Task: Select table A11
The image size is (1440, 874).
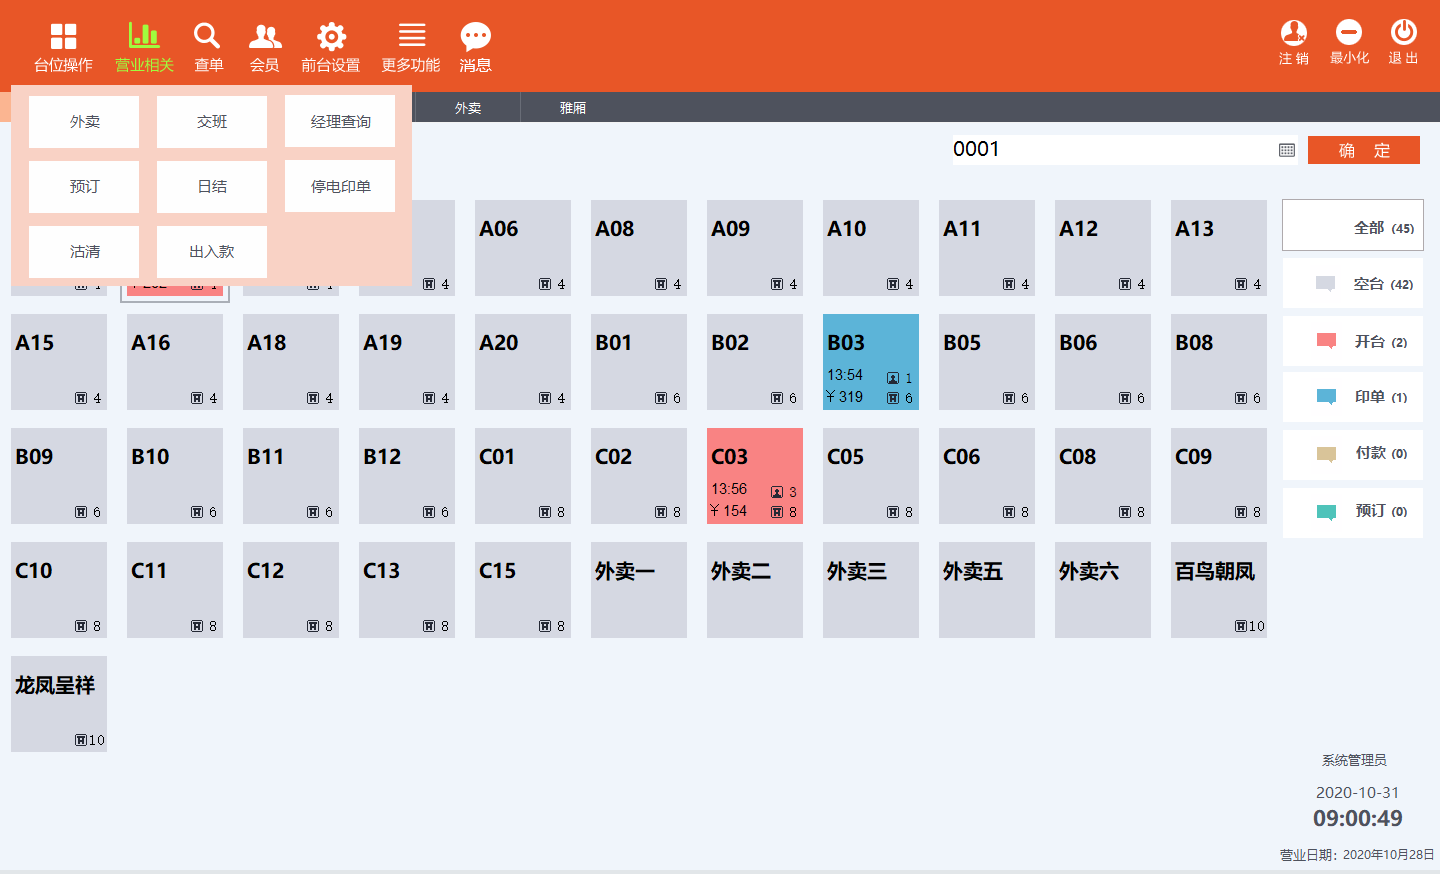Action: [x=987, y=248]
